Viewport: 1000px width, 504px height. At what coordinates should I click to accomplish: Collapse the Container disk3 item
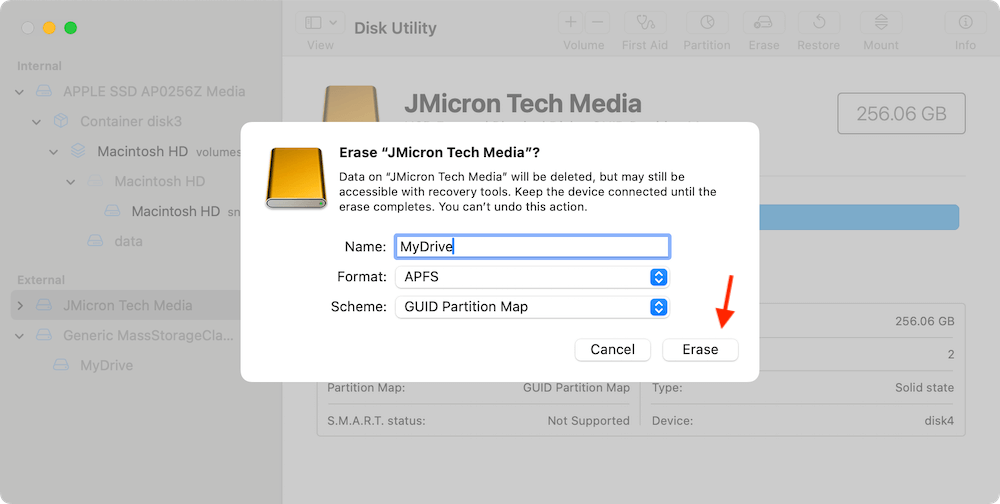(37, 122)
